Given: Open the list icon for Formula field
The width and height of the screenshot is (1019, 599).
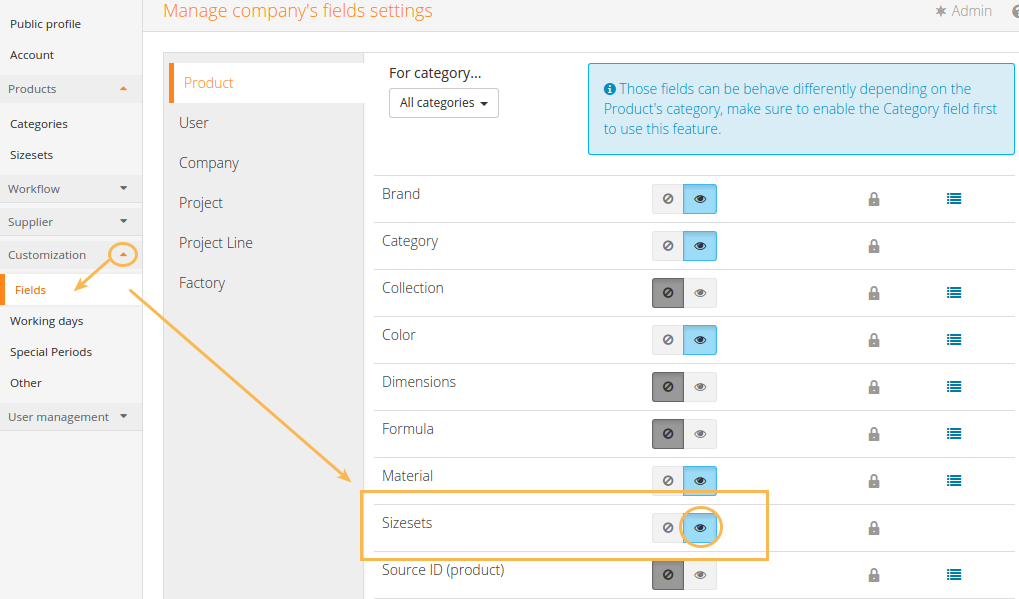Looking at the screenshot, I should [x=954, y=434].
